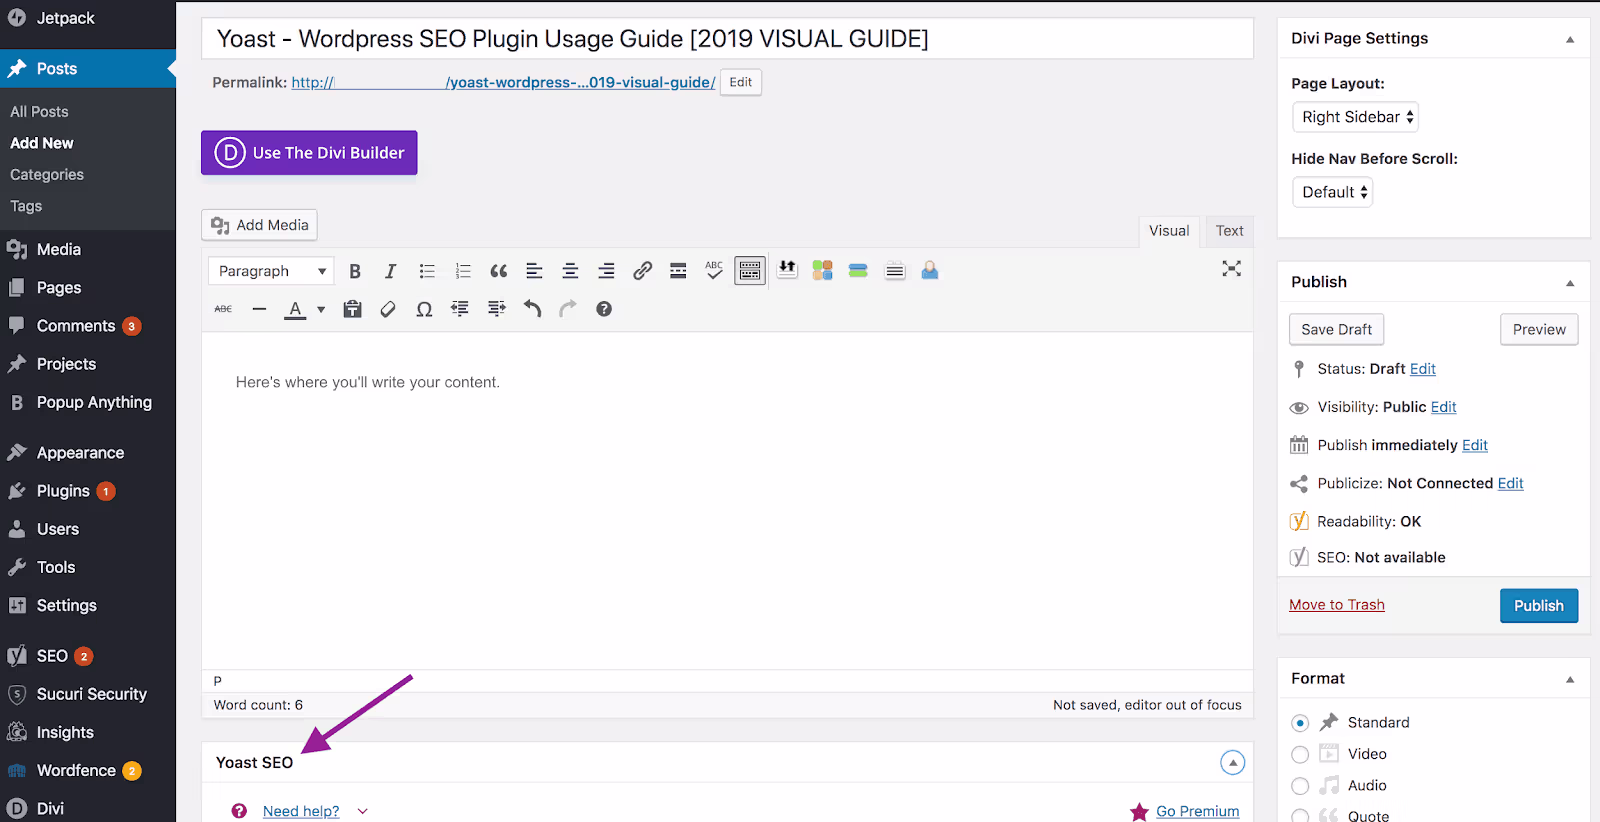Select Video post format

point(1300,754)
